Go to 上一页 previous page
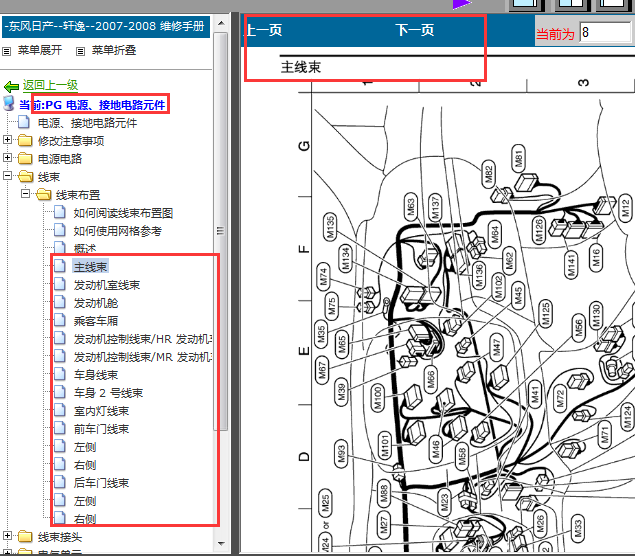Image resolution: width=635 pixels, height=556 pixels. click(x=264, y=30)
